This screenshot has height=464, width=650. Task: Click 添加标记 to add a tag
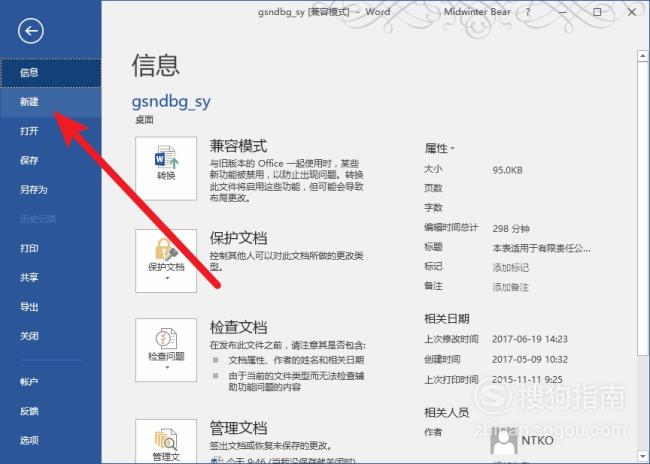510,268
